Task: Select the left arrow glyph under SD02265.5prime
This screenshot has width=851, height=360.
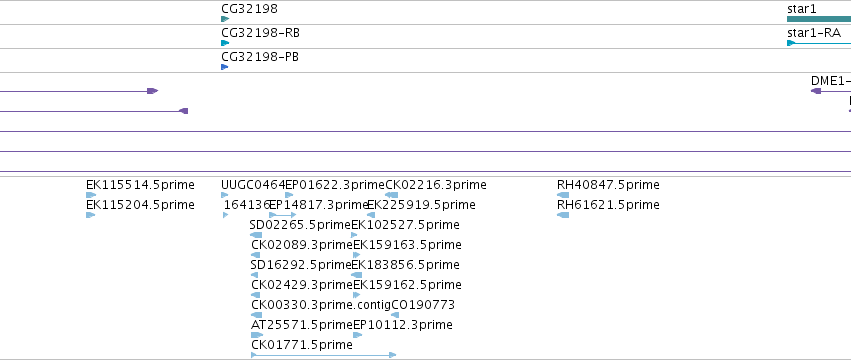Action: pyautogui.click(x=256, y=235)
